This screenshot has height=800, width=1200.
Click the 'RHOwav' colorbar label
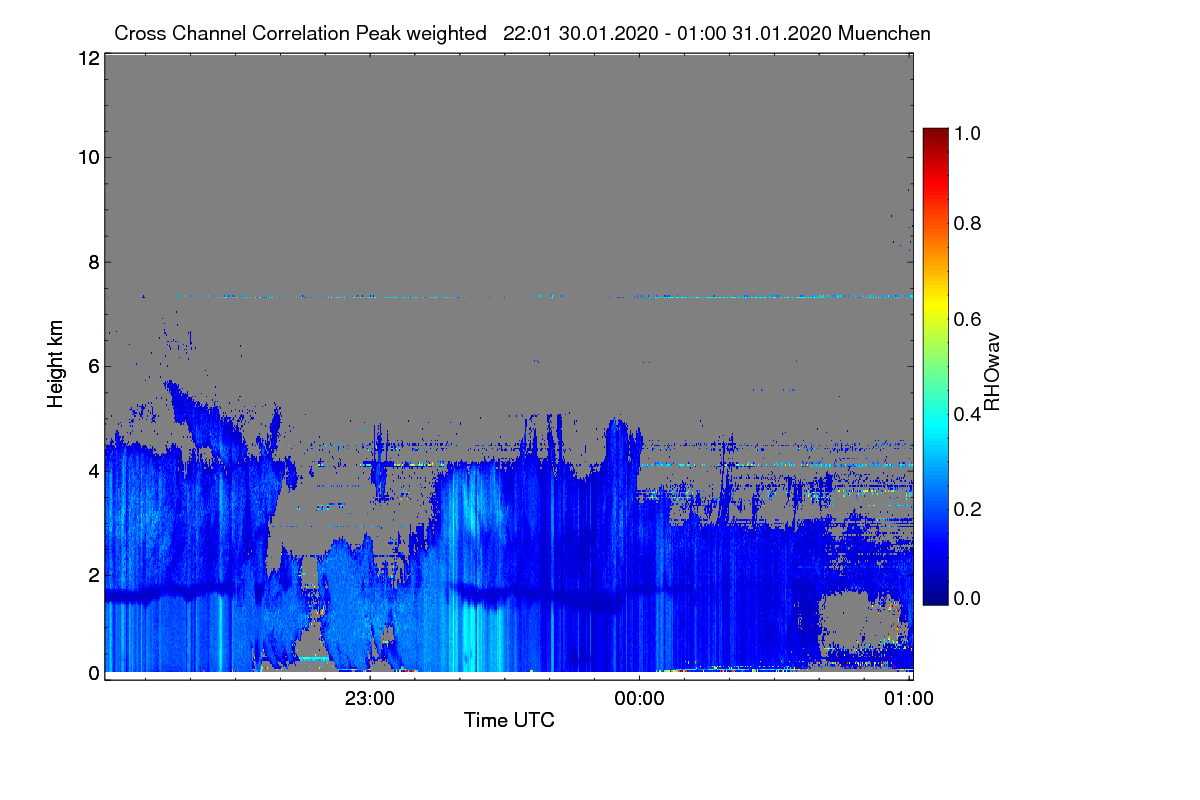992,372
